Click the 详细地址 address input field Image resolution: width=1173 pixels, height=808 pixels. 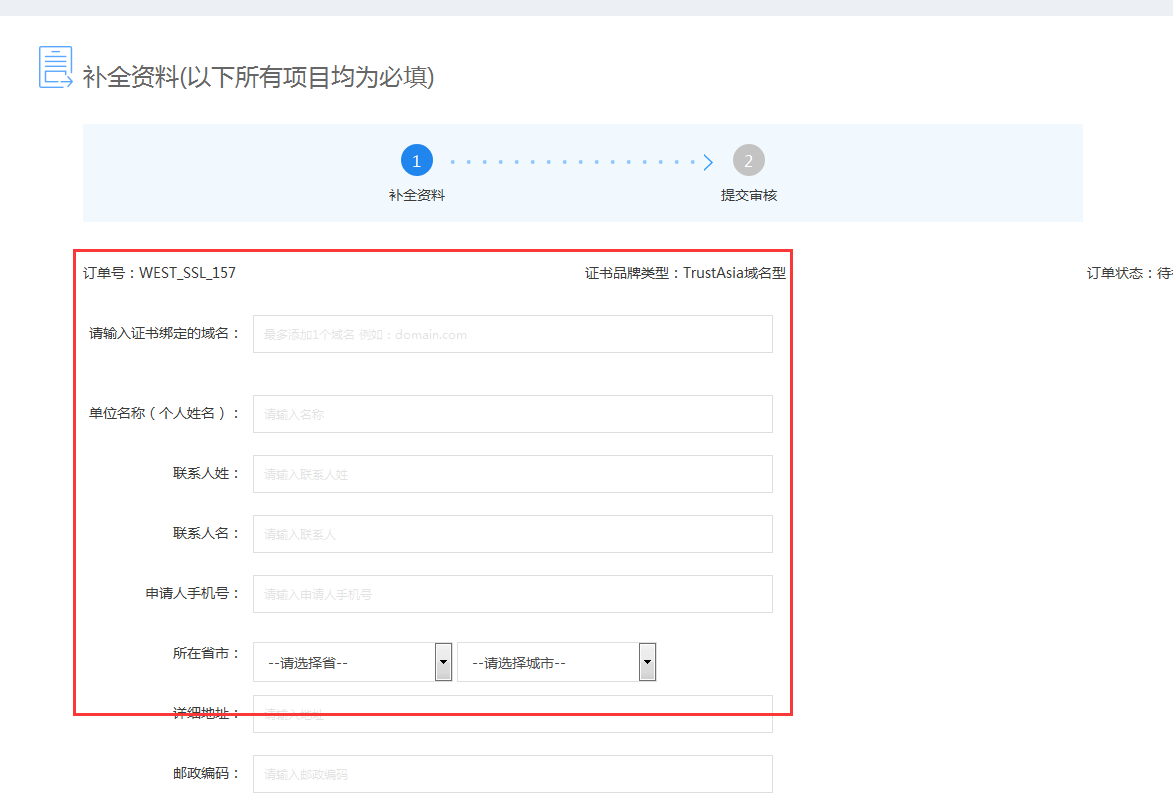(x=512, y=713)
